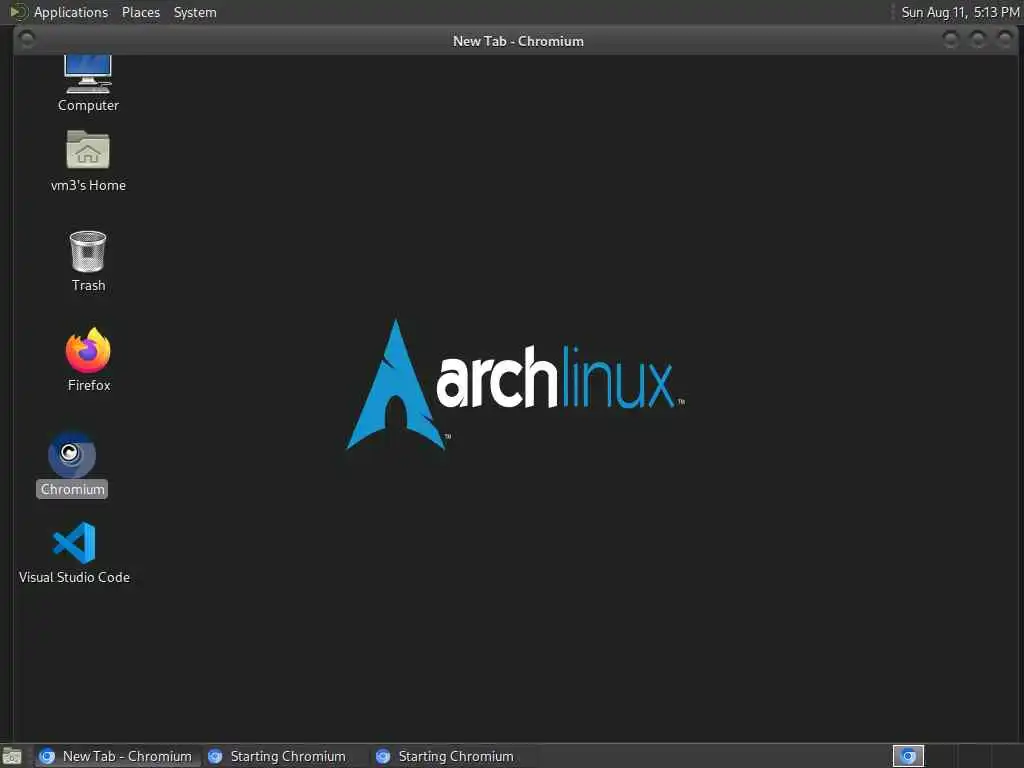Switch to the New Tab - Chromium taskbar entry
This screenshot has width=1024, height=768.
(x=117, y=756)
